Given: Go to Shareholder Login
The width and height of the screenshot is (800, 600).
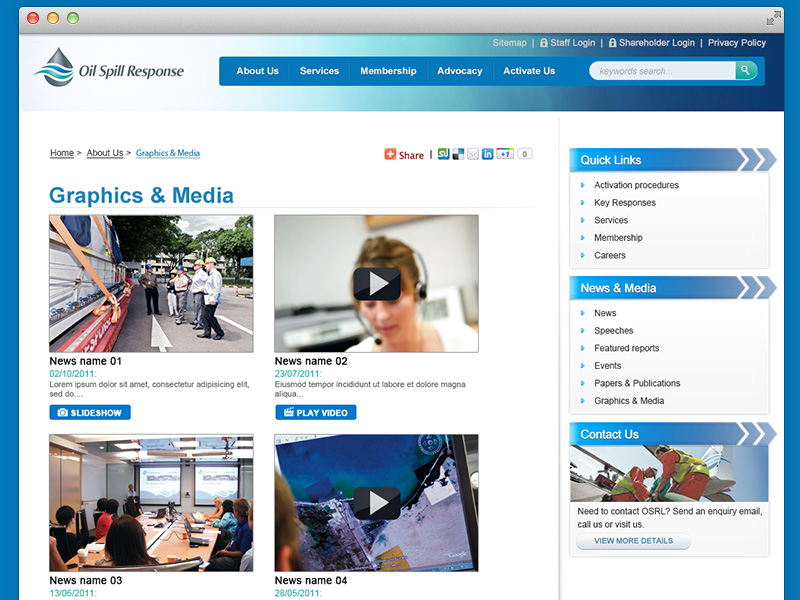Looking at the screenshot, I should point(657,43).
